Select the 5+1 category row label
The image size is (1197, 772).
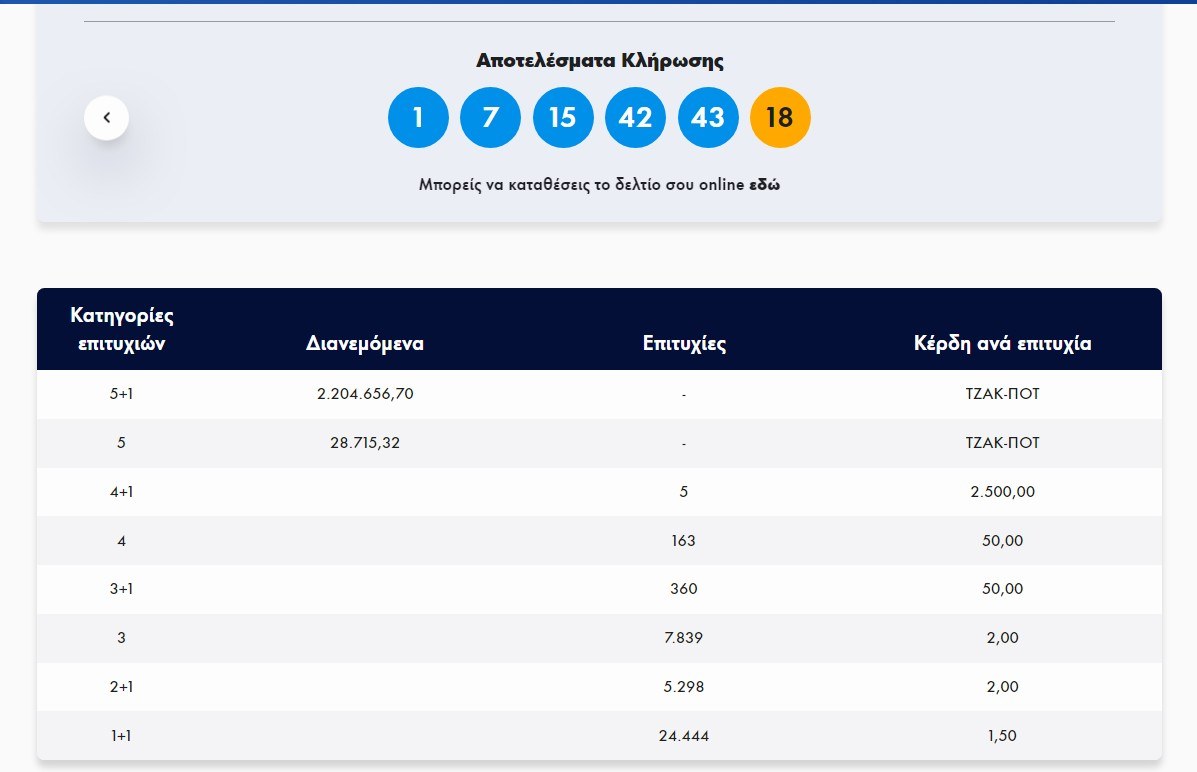pos(121,394)
